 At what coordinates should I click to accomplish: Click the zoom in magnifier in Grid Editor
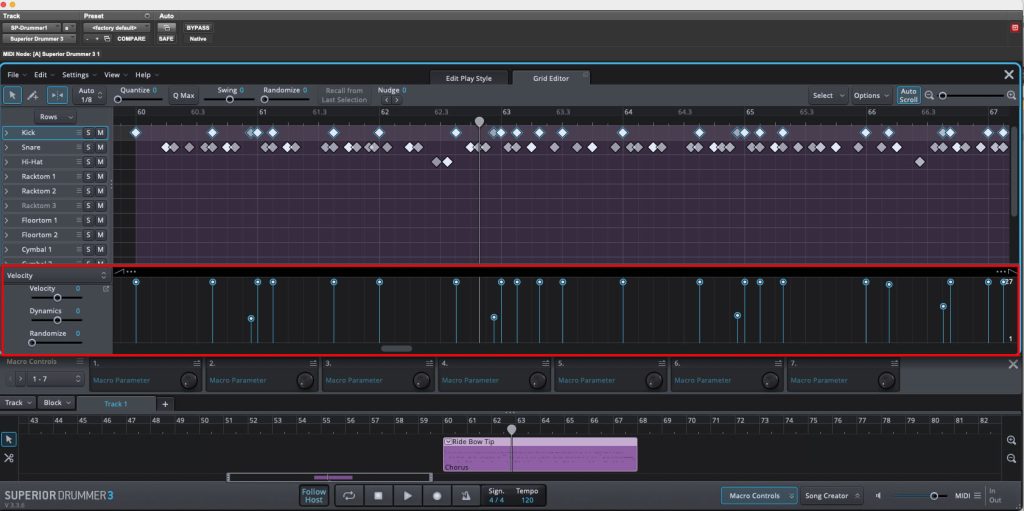(x=1011, y=95)
